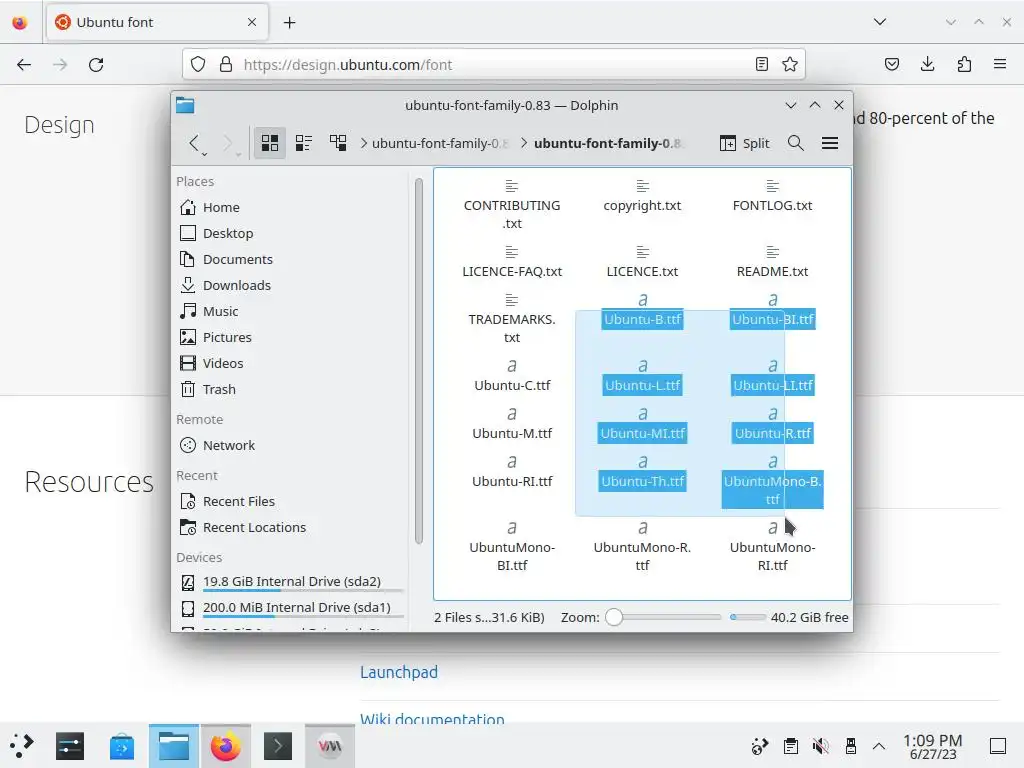
Task: Select the UbuntuMono-BI.ttf font file
Action: point(512,547)
